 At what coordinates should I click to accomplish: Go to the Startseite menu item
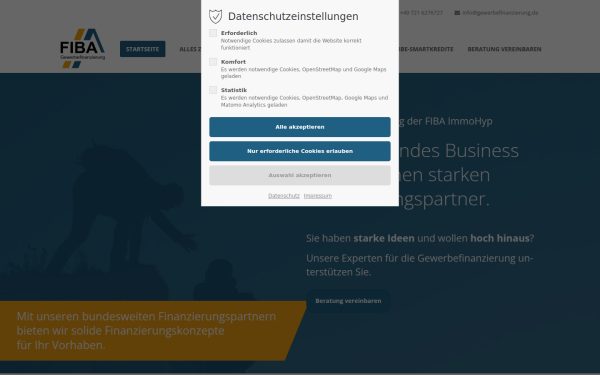142,49
